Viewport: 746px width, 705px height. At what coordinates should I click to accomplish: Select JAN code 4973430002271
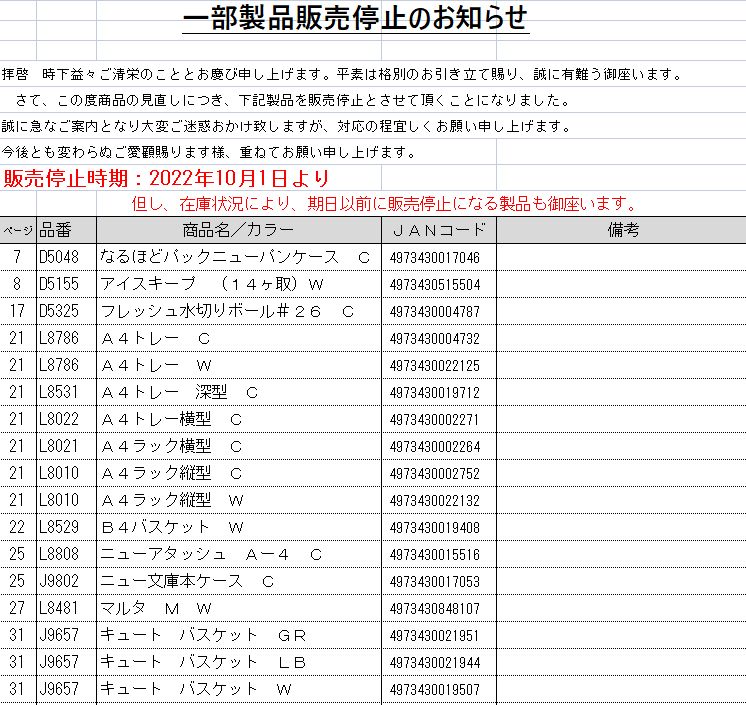click(x=435, y=420)
